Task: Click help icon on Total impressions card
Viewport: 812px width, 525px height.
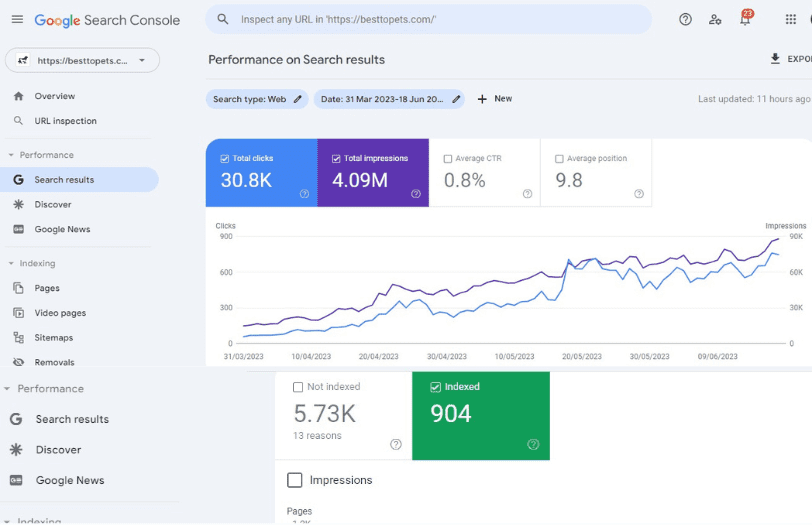Action: 416,194
